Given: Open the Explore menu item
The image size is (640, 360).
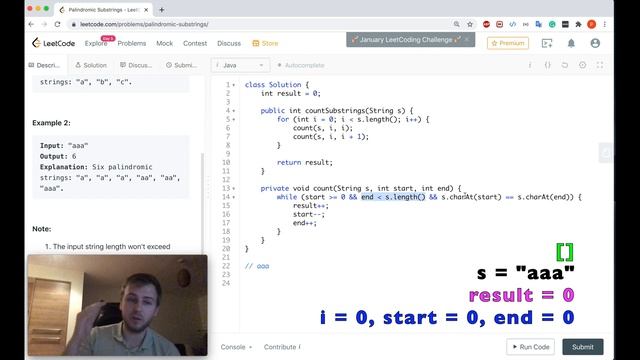Looking at the screenshot, I should click(x=96, y=43).
